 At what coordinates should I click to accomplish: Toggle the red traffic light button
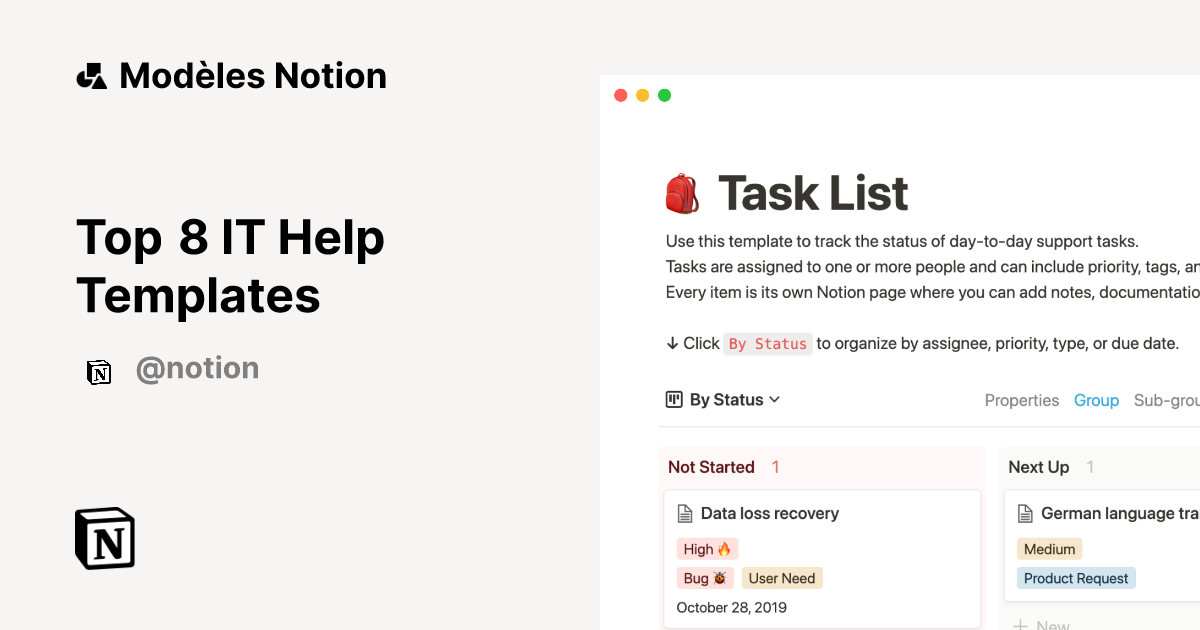[x=620, y=95]
